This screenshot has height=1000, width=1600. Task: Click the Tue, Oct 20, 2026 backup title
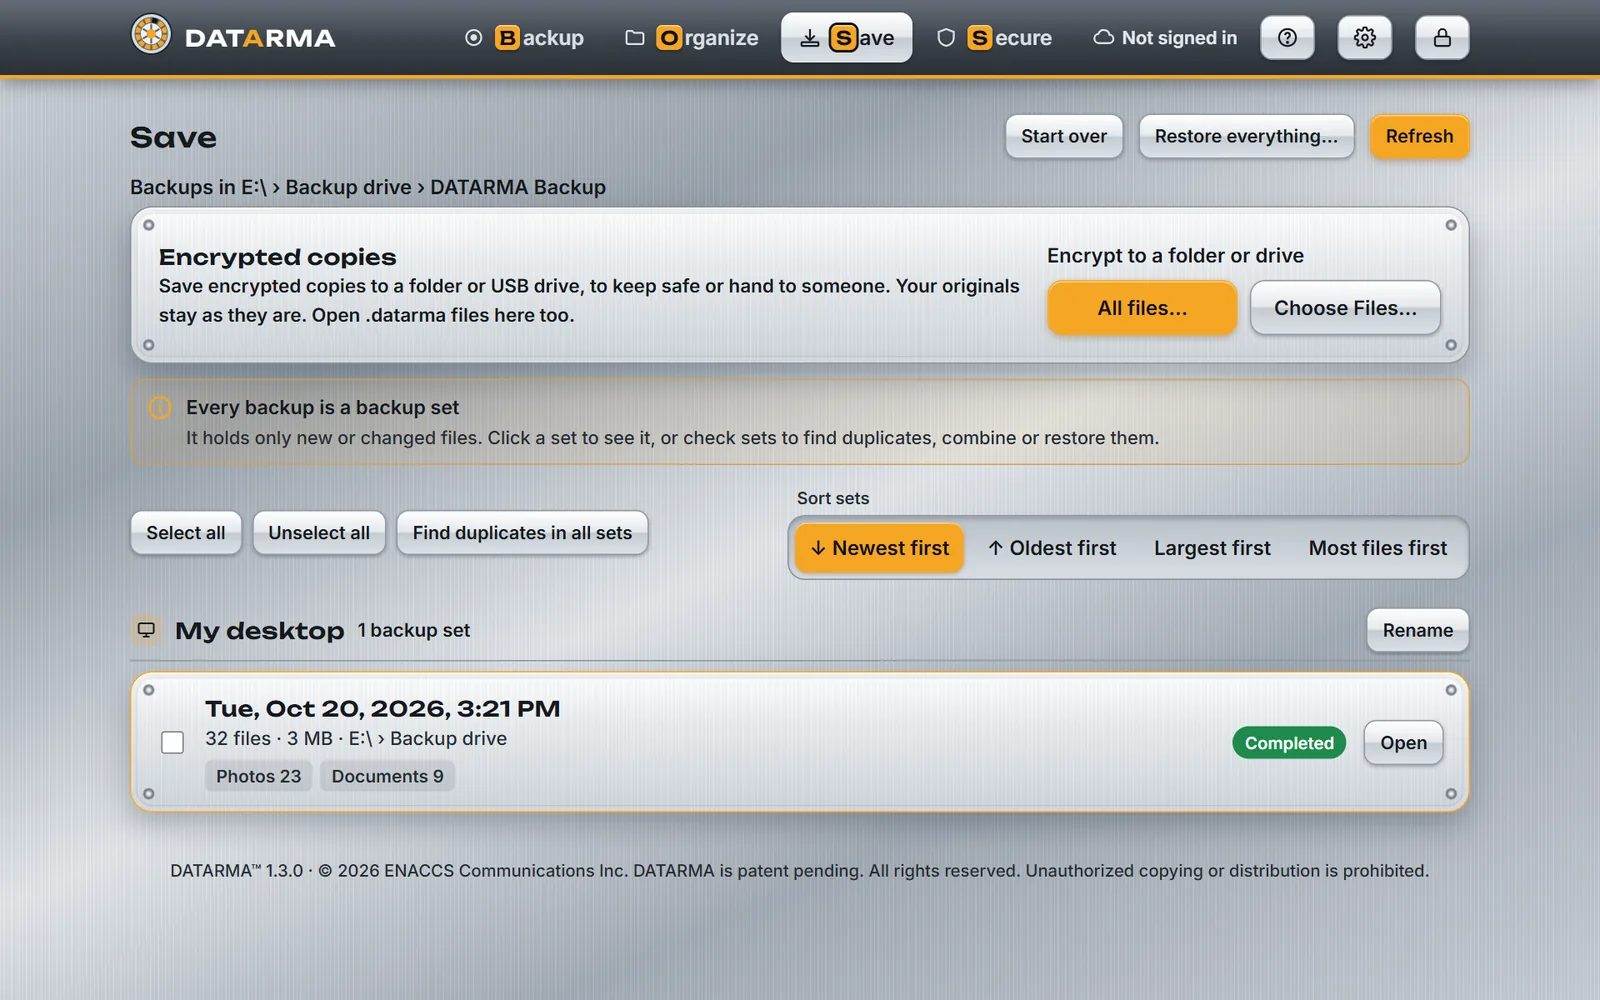(382, 709)
